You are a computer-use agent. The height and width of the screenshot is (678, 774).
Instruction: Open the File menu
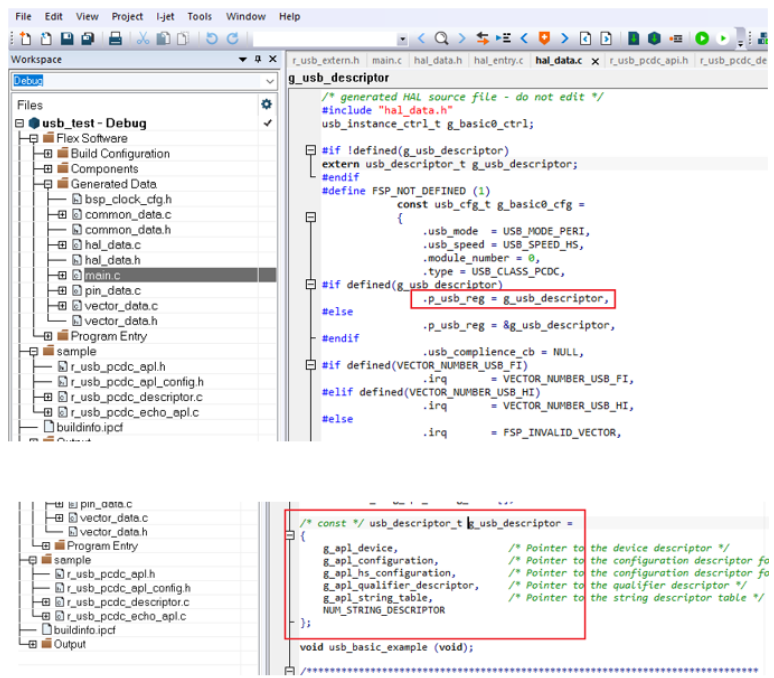click(23, 16)
